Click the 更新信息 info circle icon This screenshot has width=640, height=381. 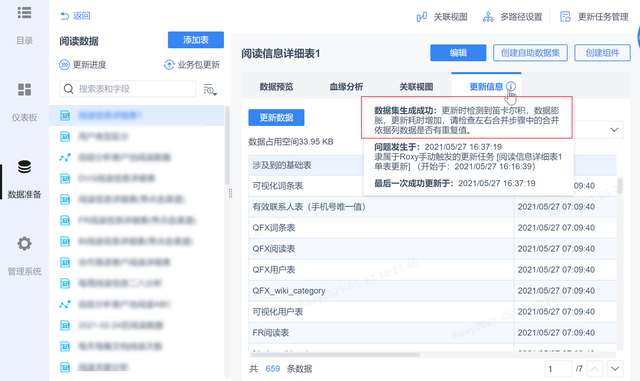[511, 87]
